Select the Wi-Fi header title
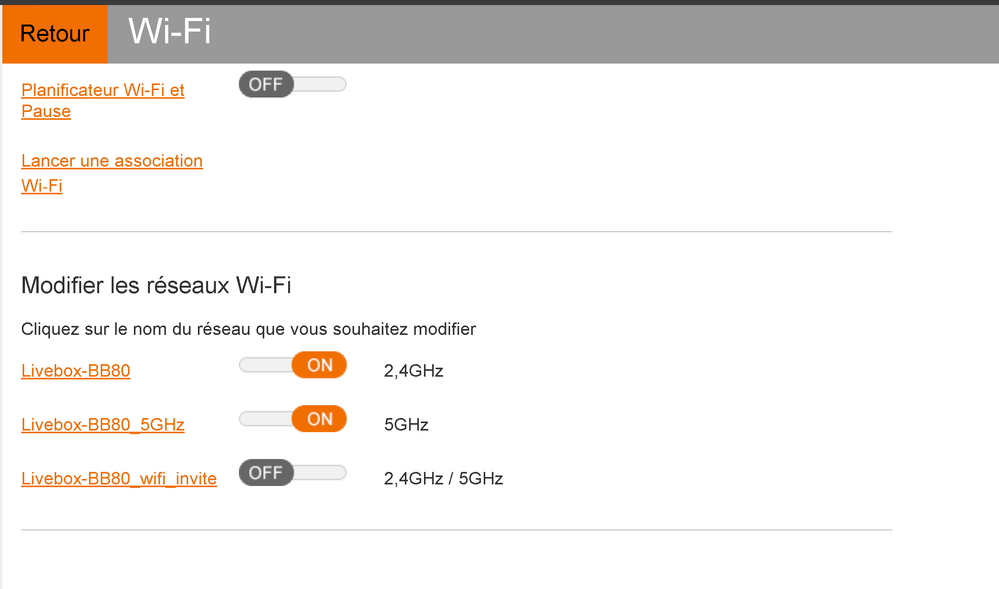Screen dimensions: 999x589 (166, 32)
